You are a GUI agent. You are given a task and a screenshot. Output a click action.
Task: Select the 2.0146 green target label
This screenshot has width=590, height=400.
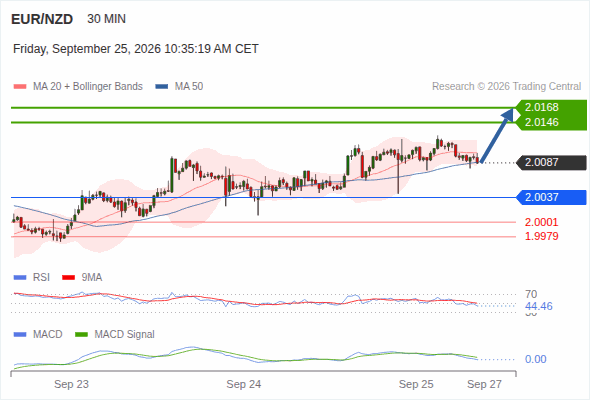coord(541,122)
